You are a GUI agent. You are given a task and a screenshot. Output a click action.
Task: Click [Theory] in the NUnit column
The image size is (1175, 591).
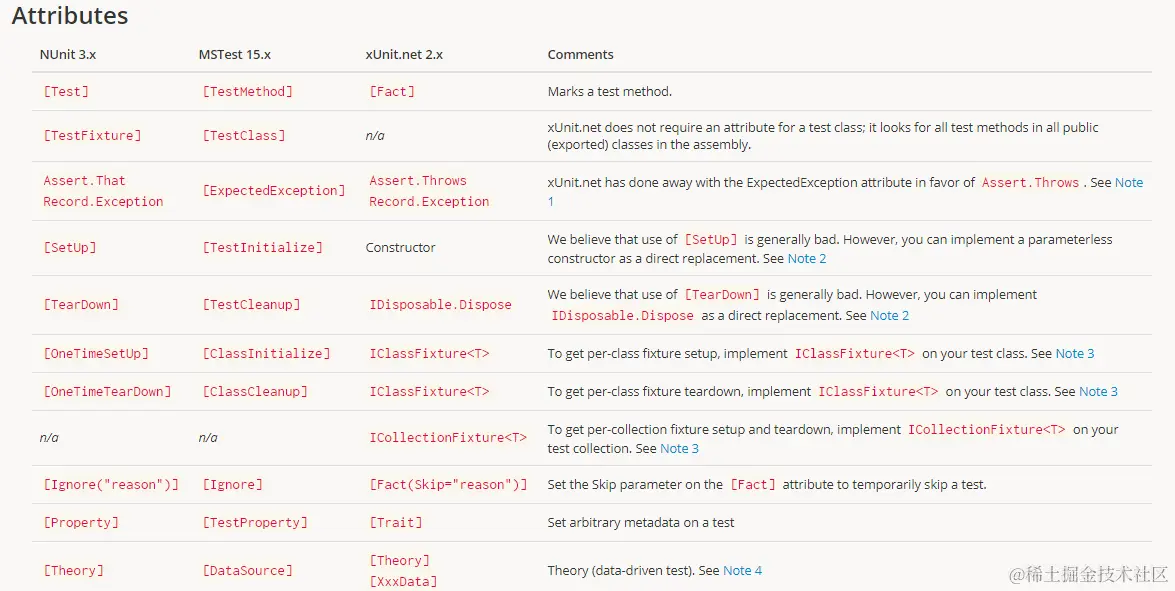[x=73, y=571]
